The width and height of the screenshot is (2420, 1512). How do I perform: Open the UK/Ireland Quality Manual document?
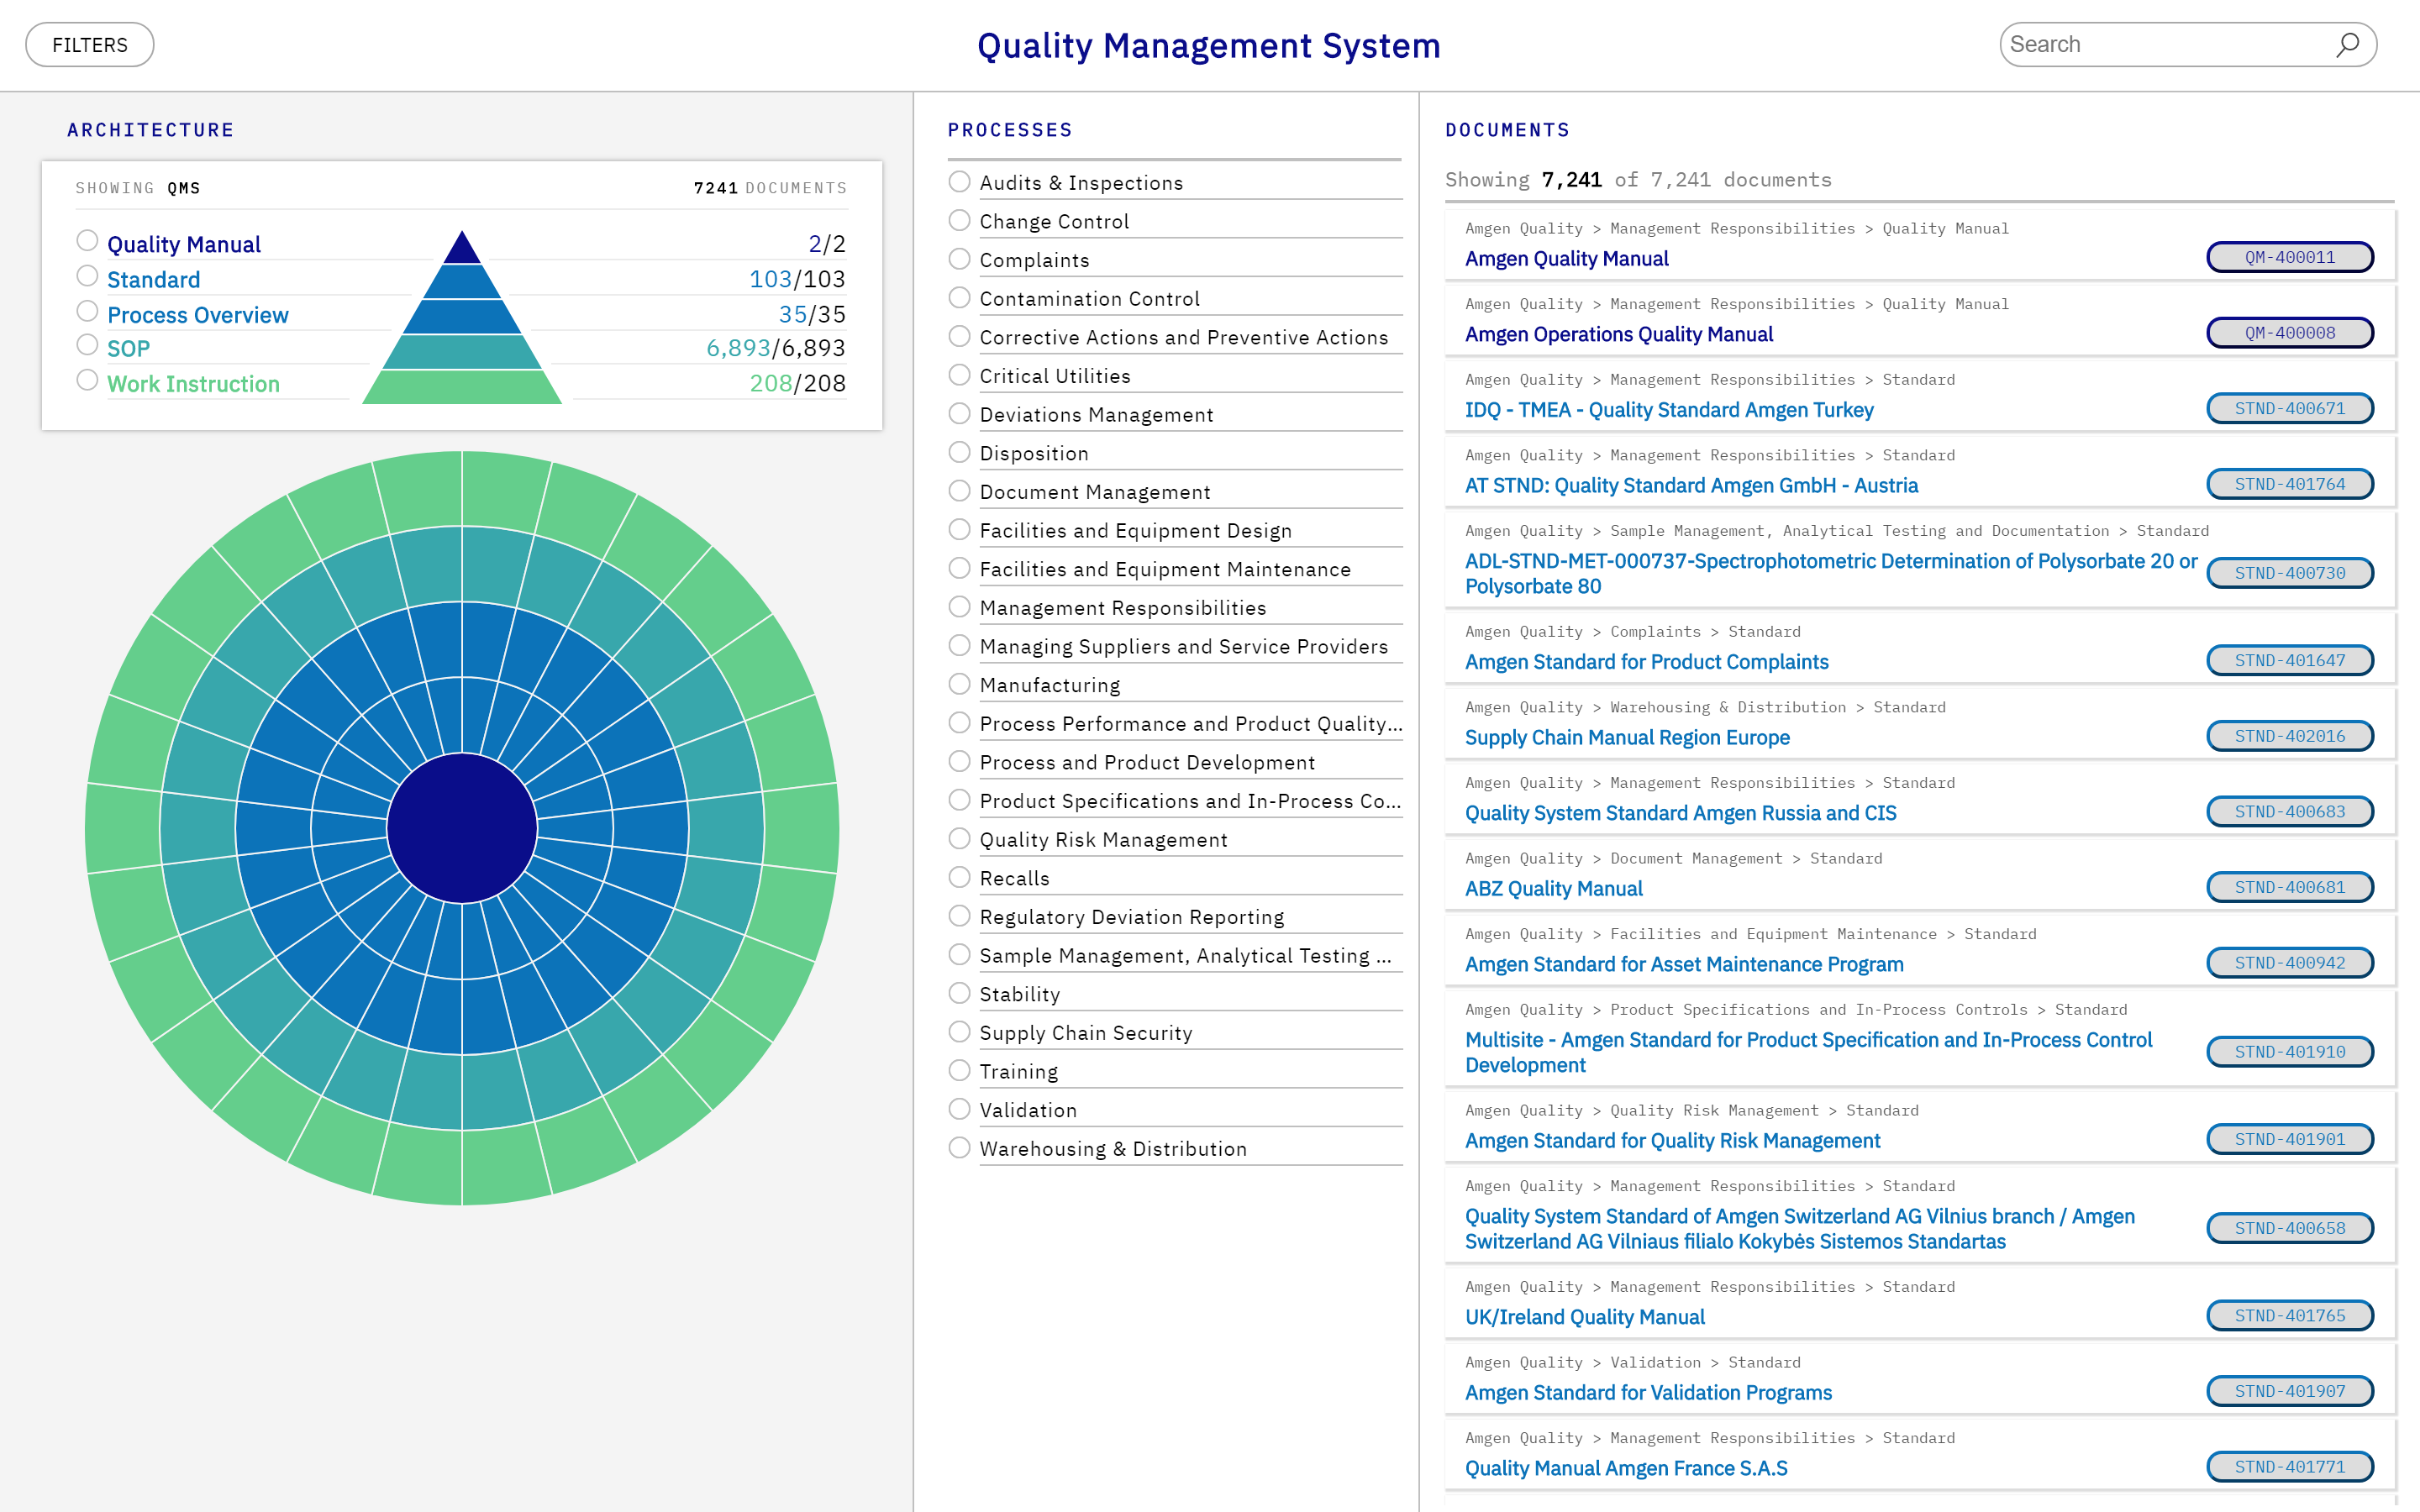point(1584,1316)
